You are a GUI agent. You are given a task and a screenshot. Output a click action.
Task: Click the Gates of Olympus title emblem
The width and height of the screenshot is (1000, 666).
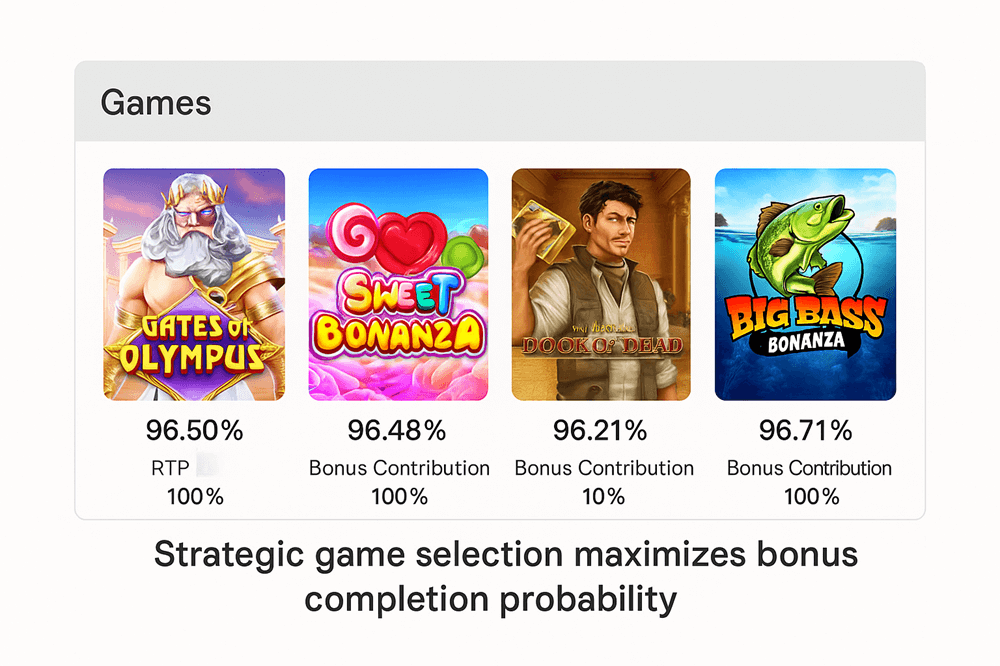(x=194, y=345)
